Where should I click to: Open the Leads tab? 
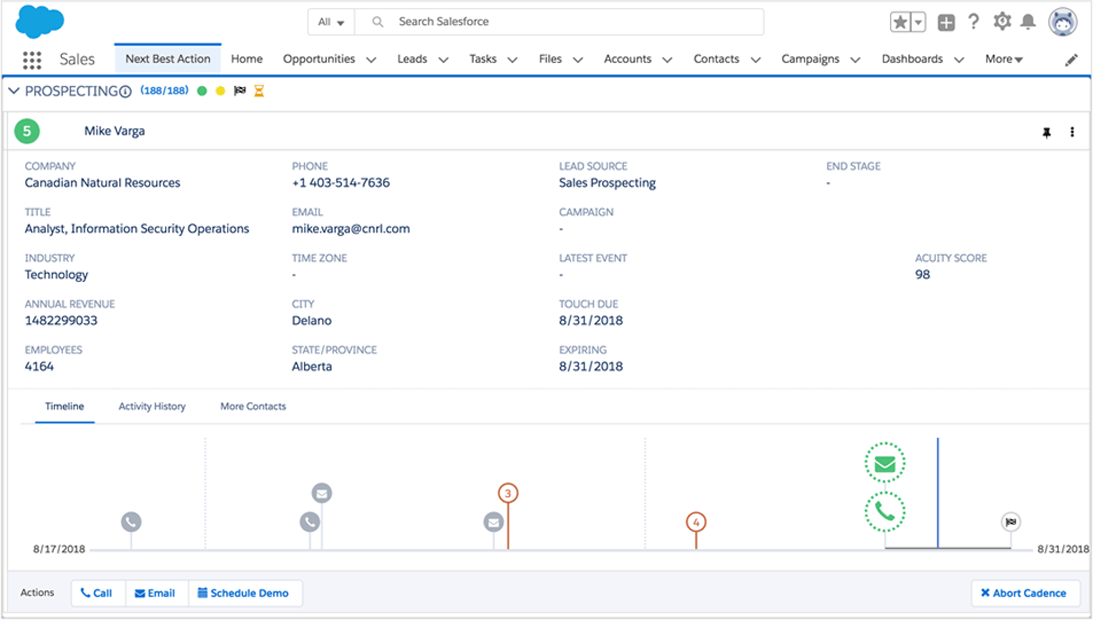coord(412,59)
